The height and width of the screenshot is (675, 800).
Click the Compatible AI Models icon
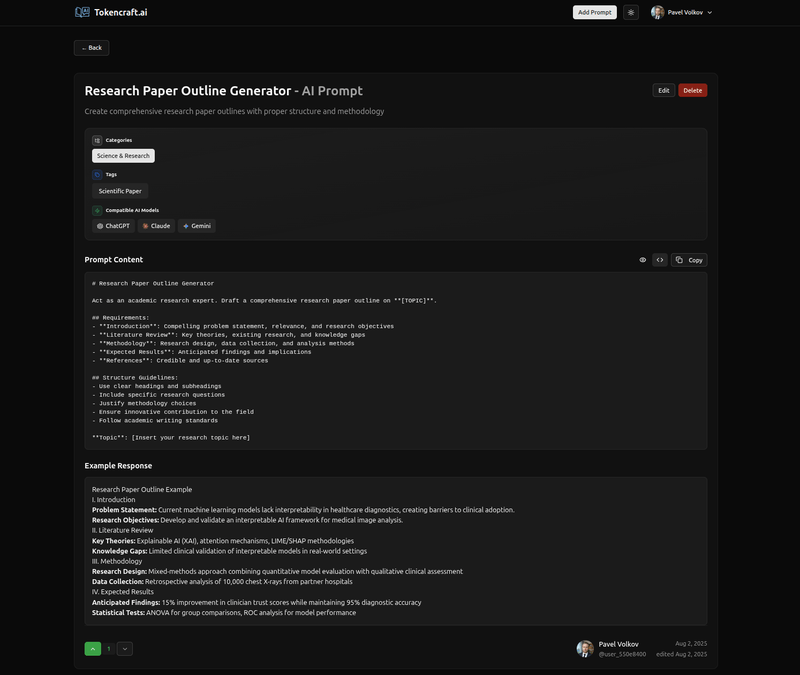97,210
